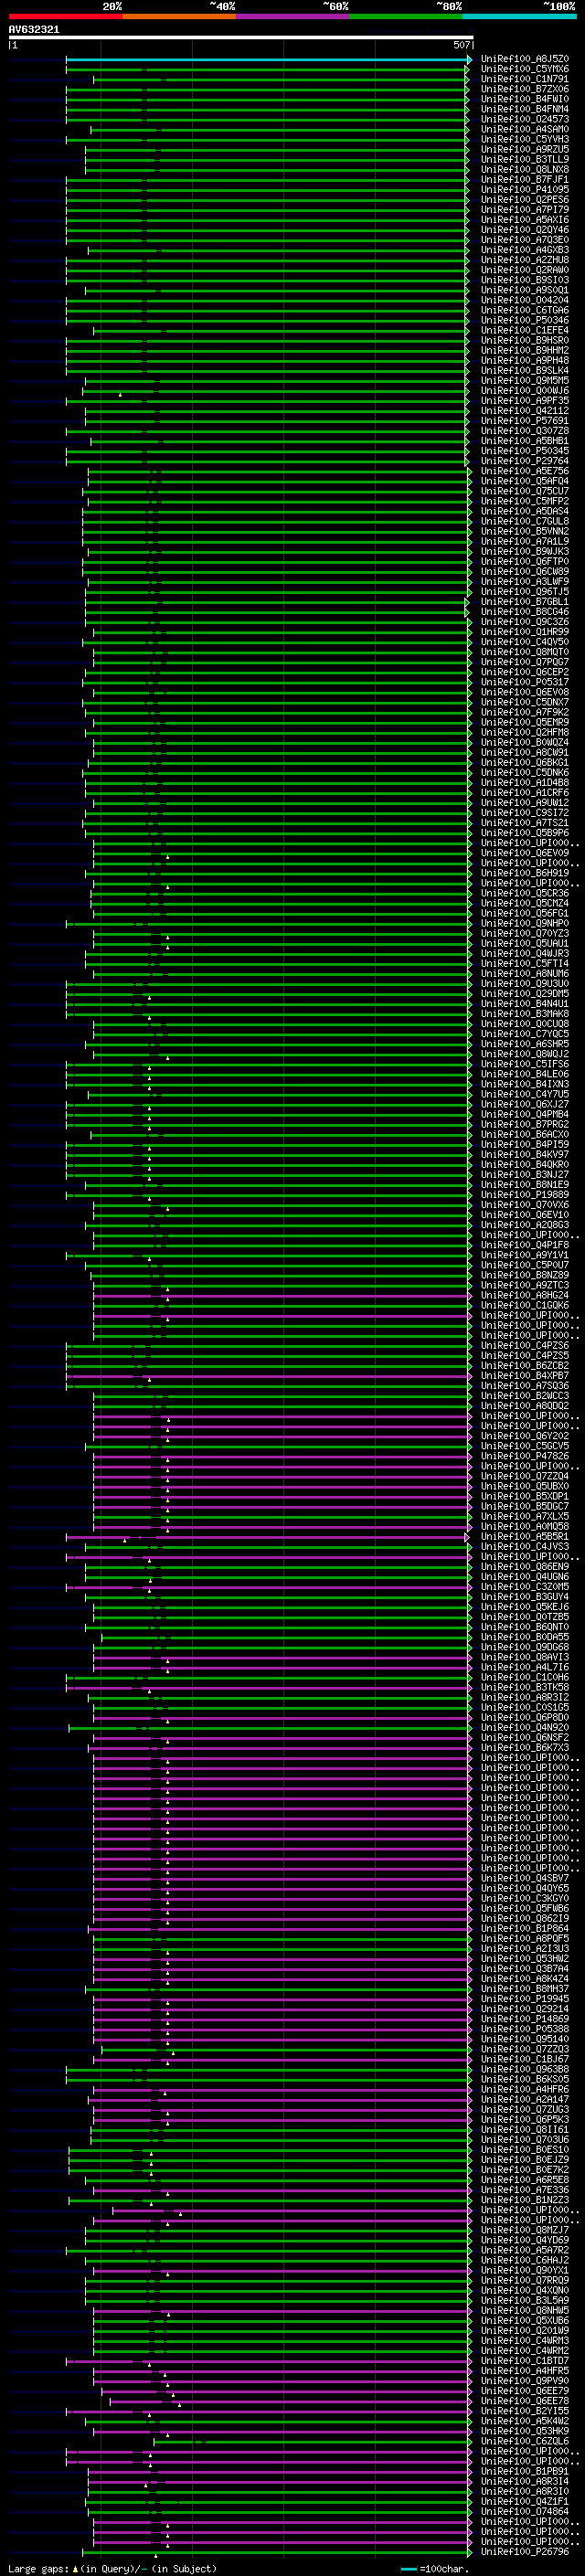Open hit UniRef100_C5YMX6
Image resolution: width=585 pixels, height=2576 pixels.
coord(525,69)
